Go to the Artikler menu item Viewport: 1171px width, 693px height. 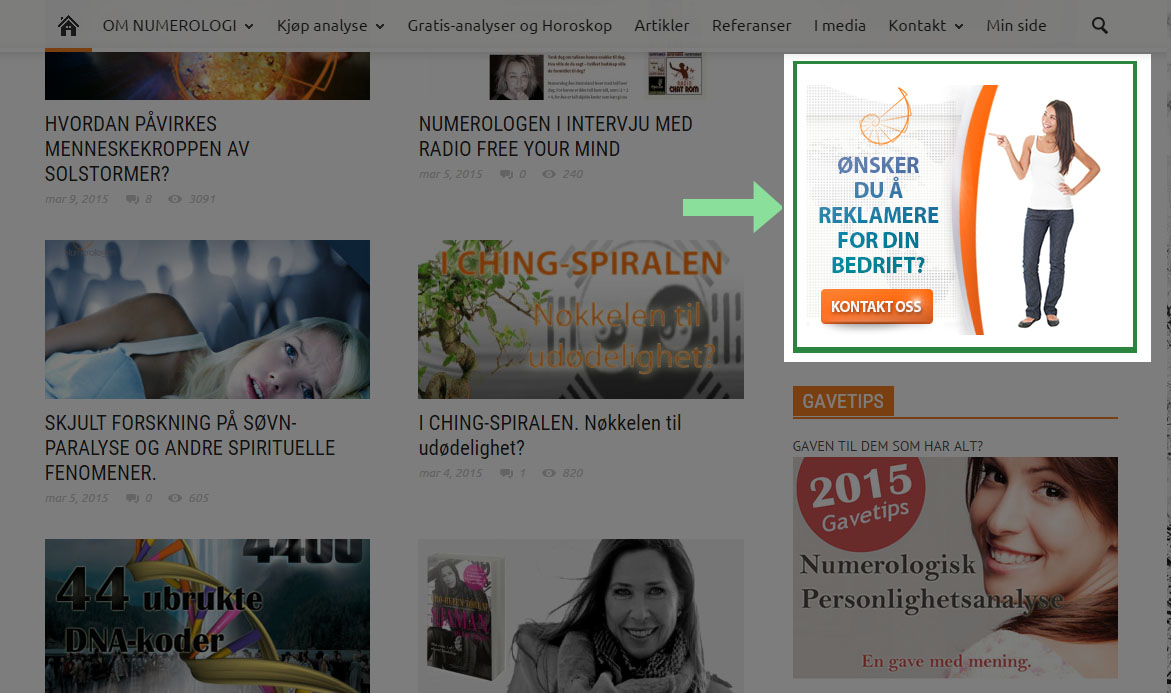coord(662,25)
